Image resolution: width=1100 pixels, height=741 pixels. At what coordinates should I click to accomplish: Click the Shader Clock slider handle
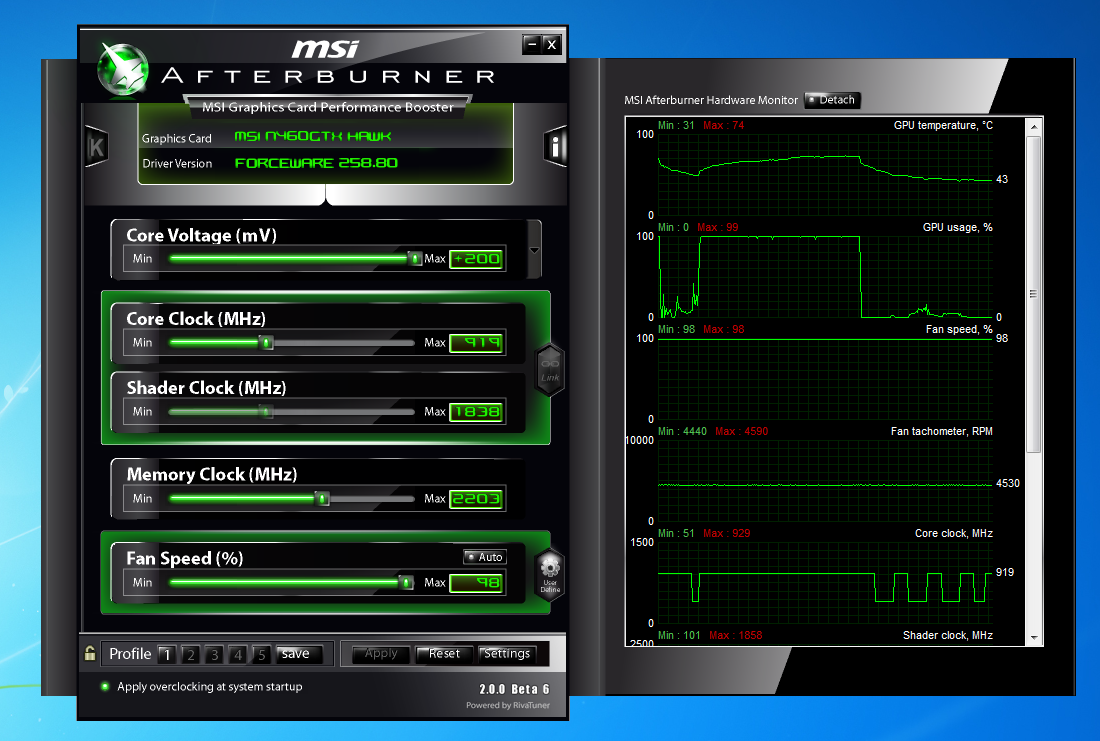[x=267, y=411]
